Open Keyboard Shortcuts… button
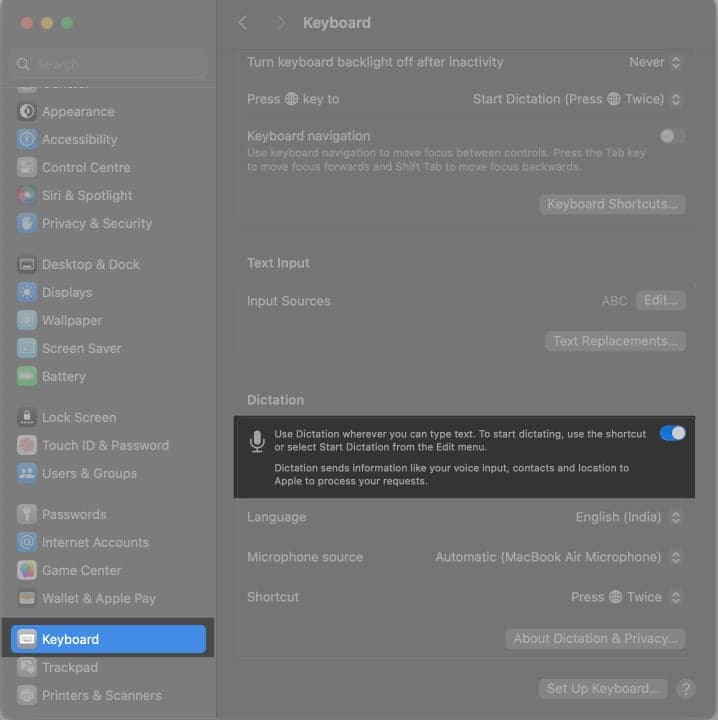The image size is (718, 720). click(612, 204)
